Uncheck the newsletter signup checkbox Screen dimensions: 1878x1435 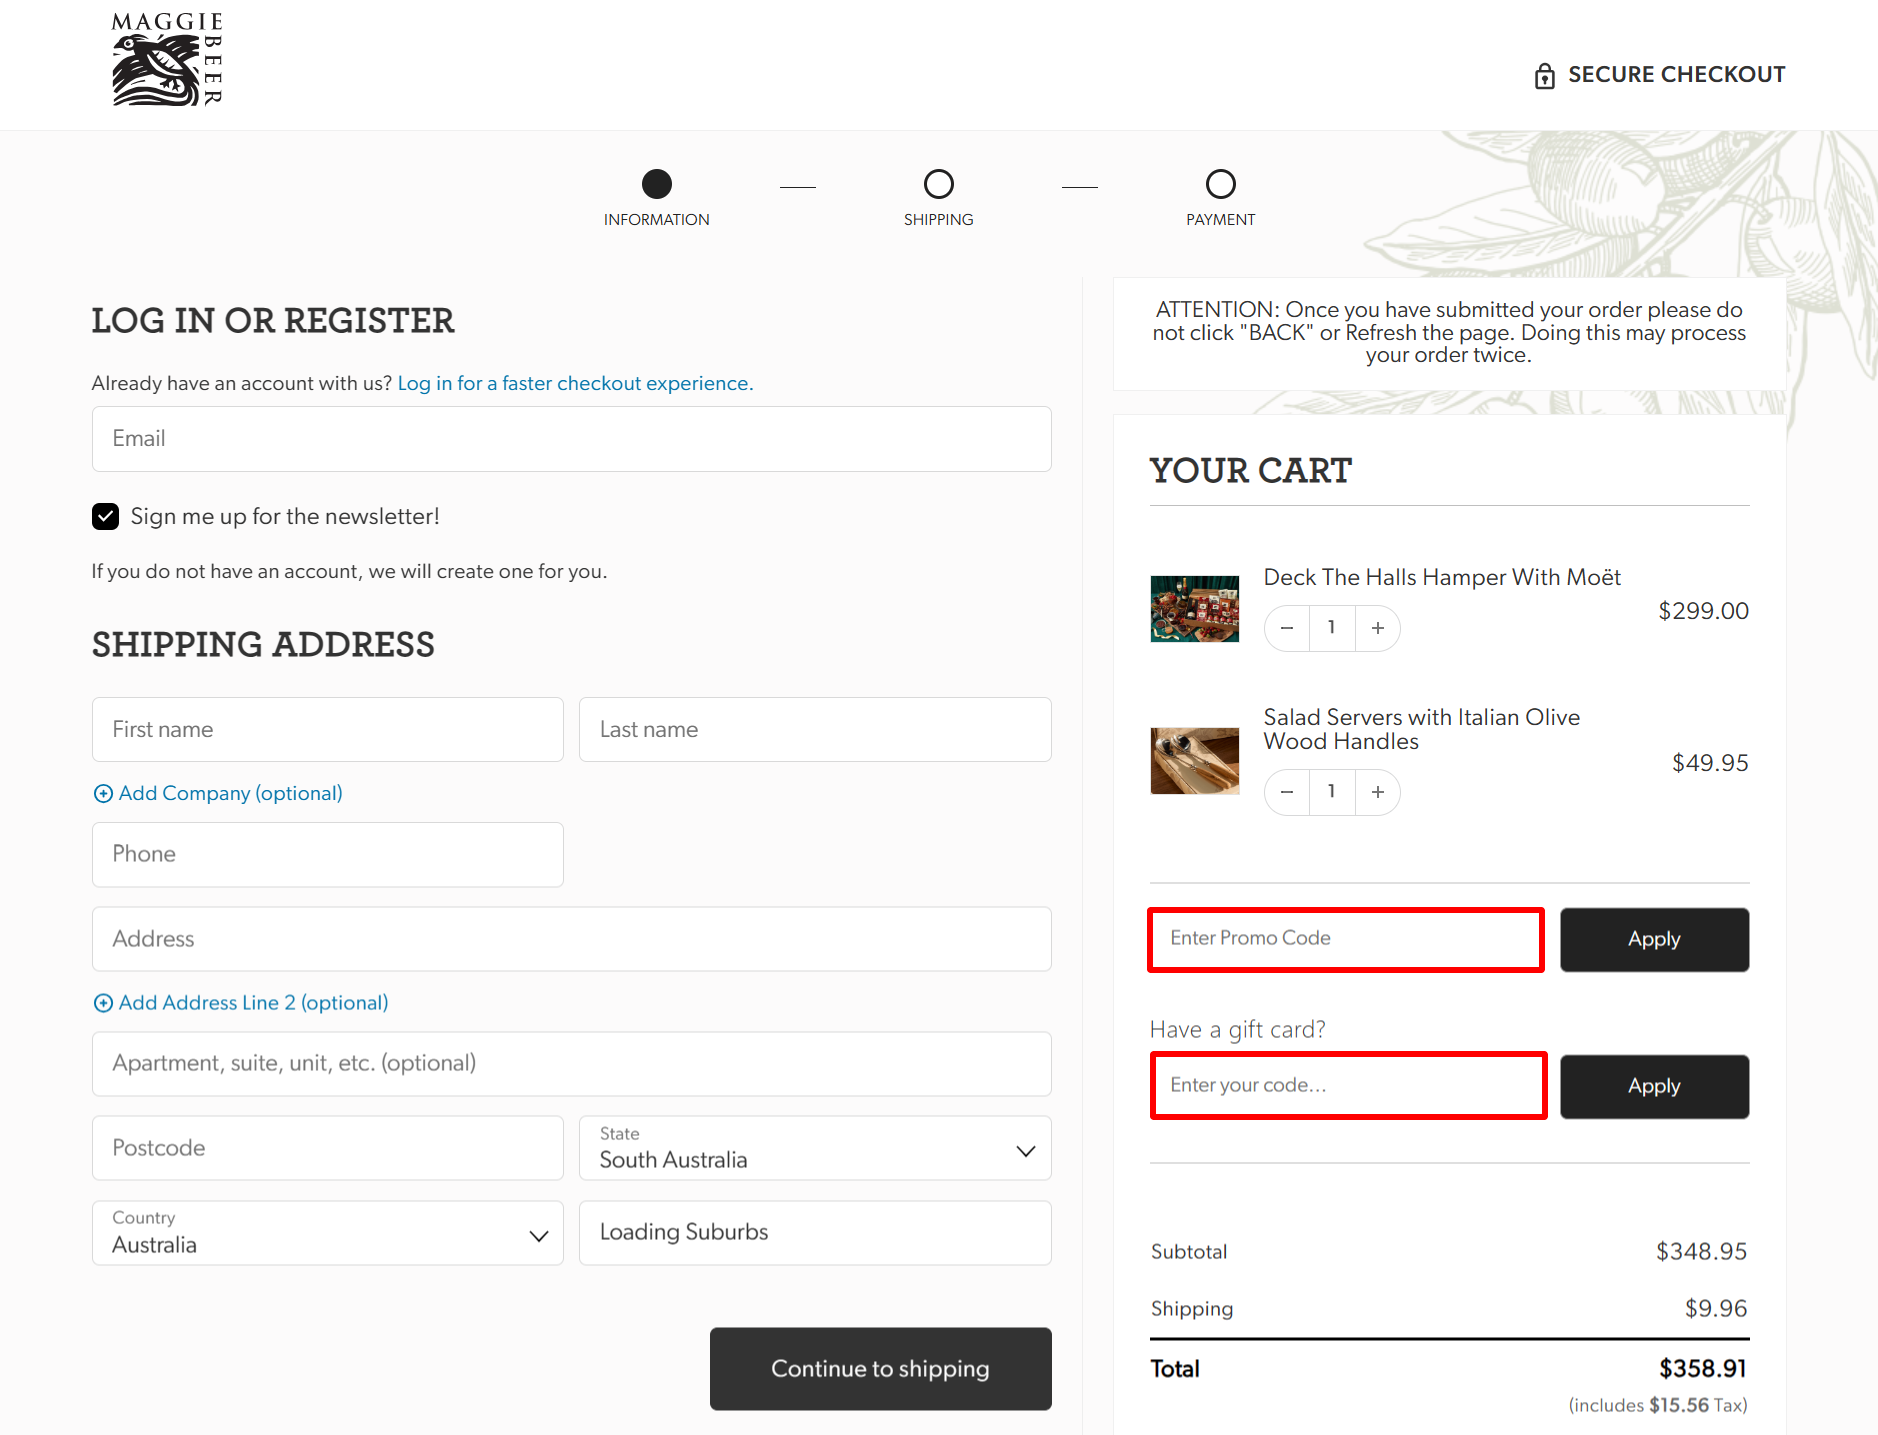coord(105,516)
